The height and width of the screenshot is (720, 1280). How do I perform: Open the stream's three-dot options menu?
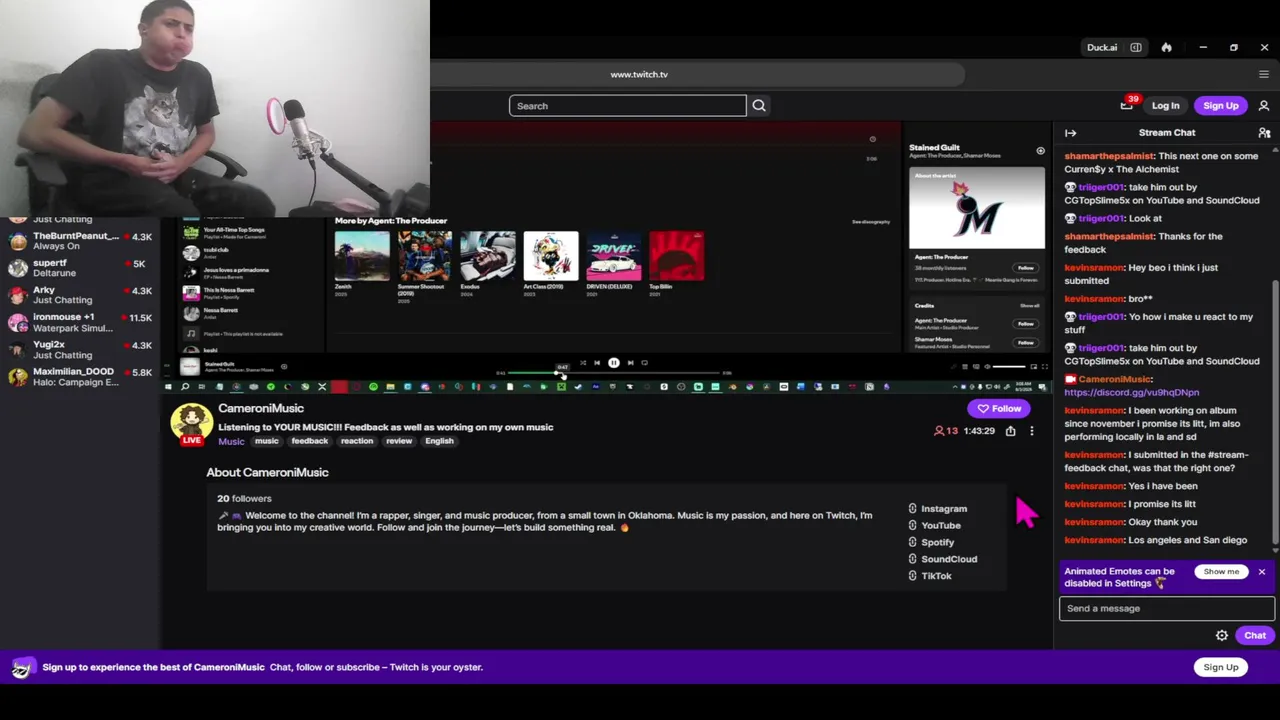(x=1031, y=431)
